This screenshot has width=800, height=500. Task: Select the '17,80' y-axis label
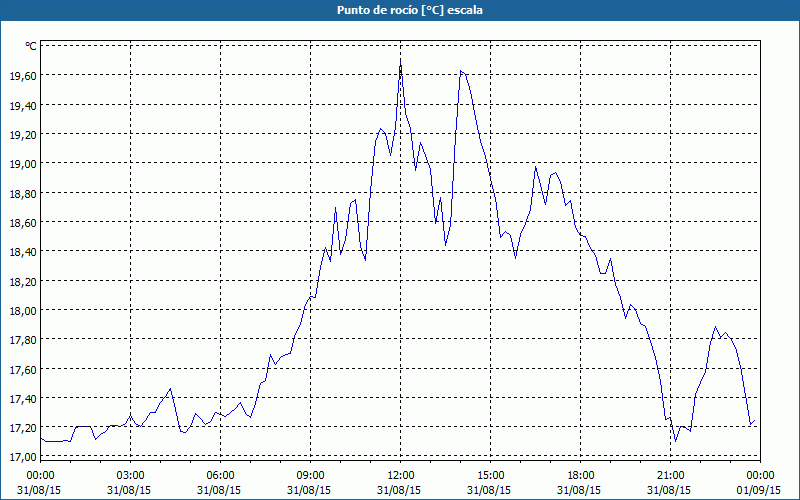pyautogui.click(x=23, y=340)
